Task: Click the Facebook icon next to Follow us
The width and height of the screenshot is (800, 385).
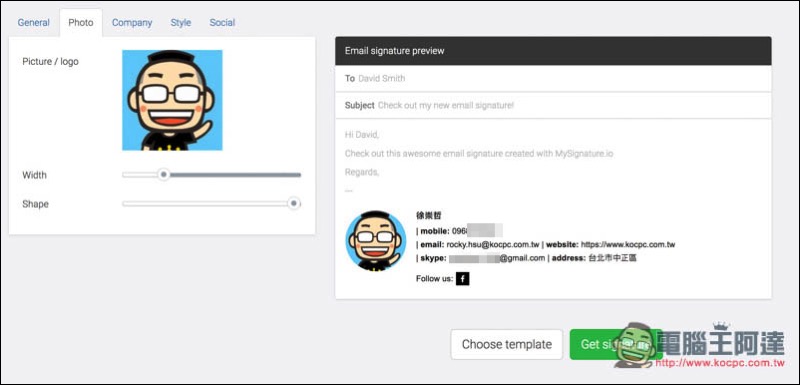Action: click(463, 279)
